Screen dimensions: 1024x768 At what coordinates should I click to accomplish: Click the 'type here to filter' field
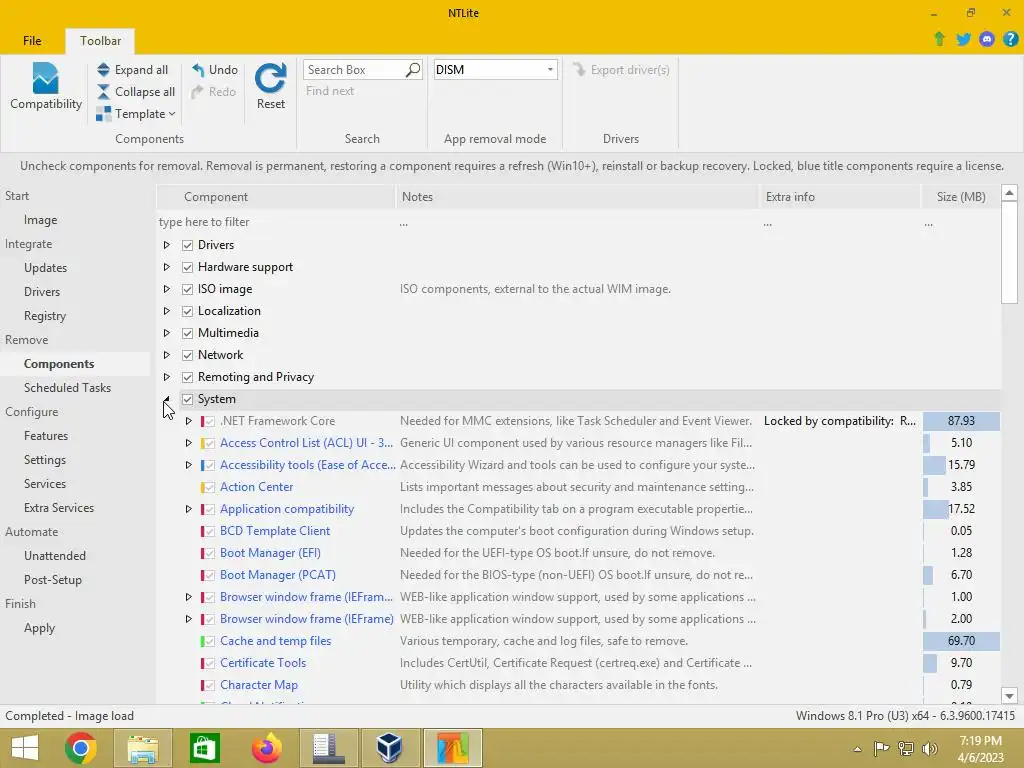(x=274, y=222)
